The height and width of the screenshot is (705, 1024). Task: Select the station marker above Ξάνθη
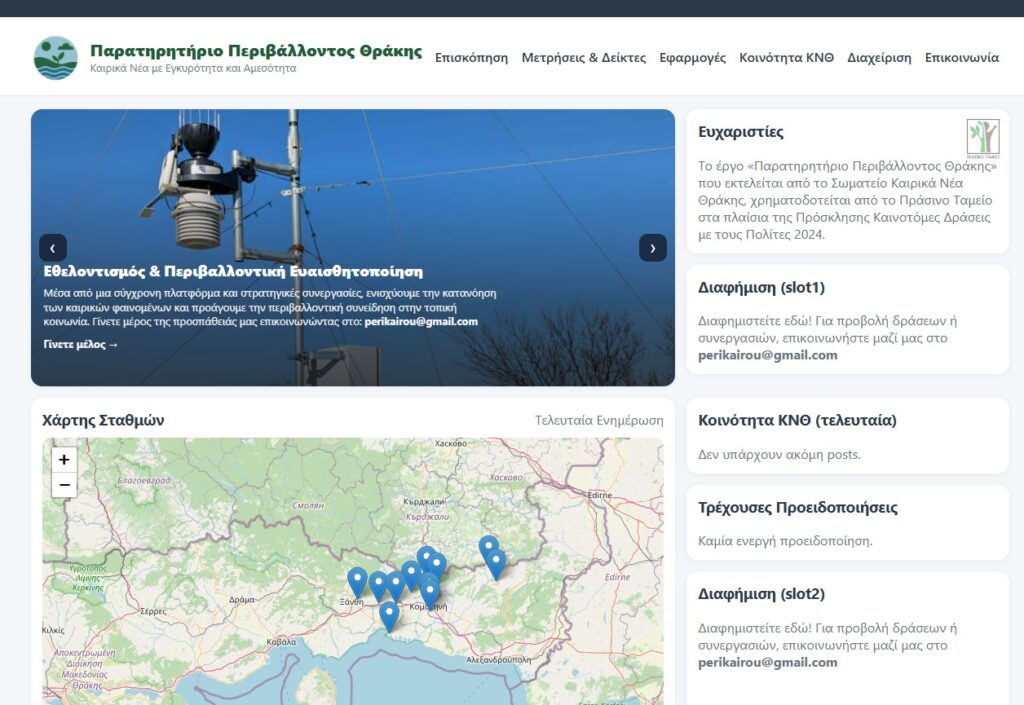(x=357, y=580)
